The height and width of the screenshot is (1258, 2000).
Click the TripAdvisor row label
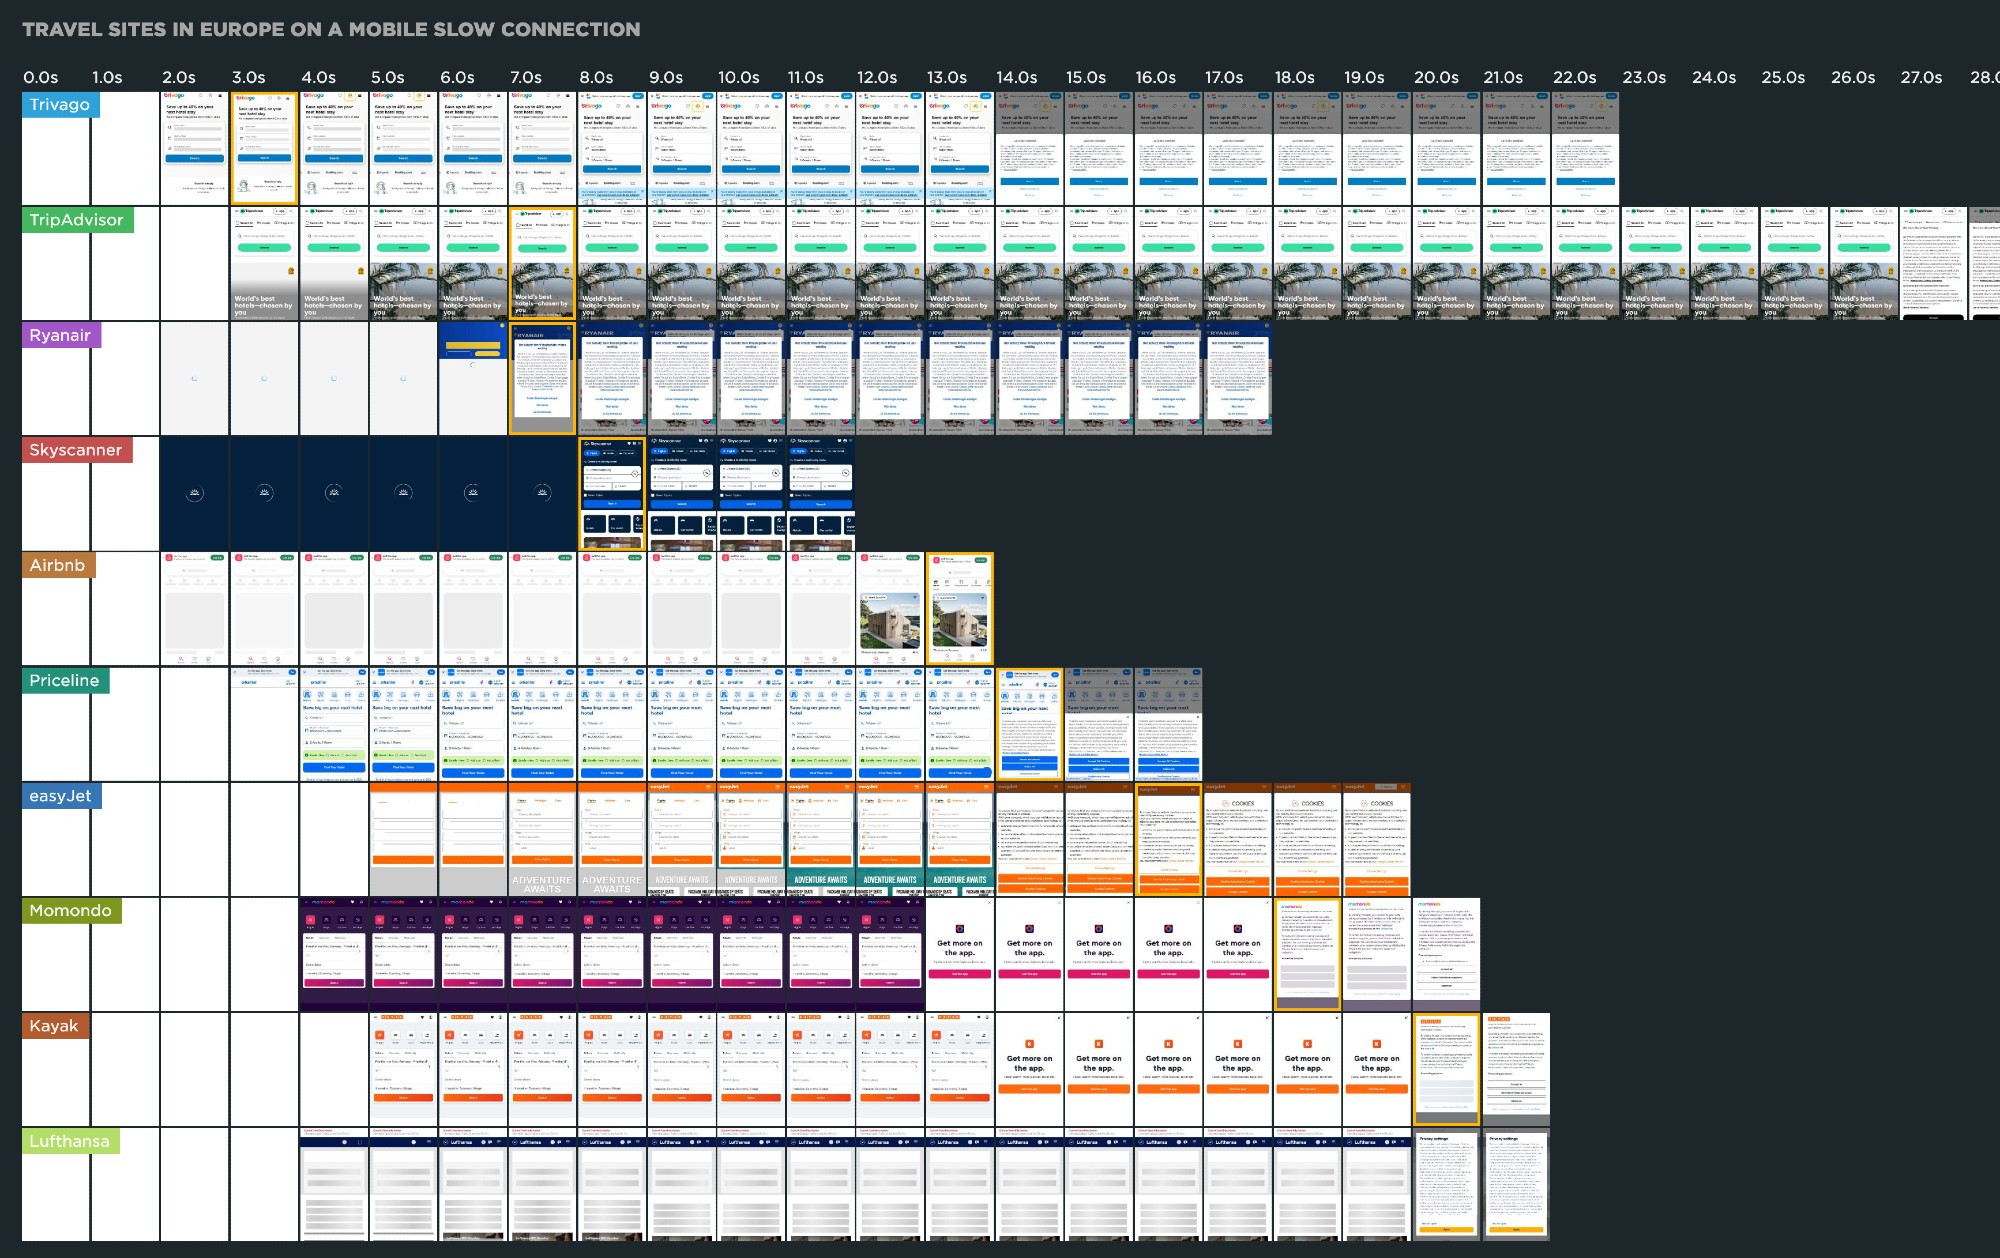pyautogui.click(x=77, y=220)
